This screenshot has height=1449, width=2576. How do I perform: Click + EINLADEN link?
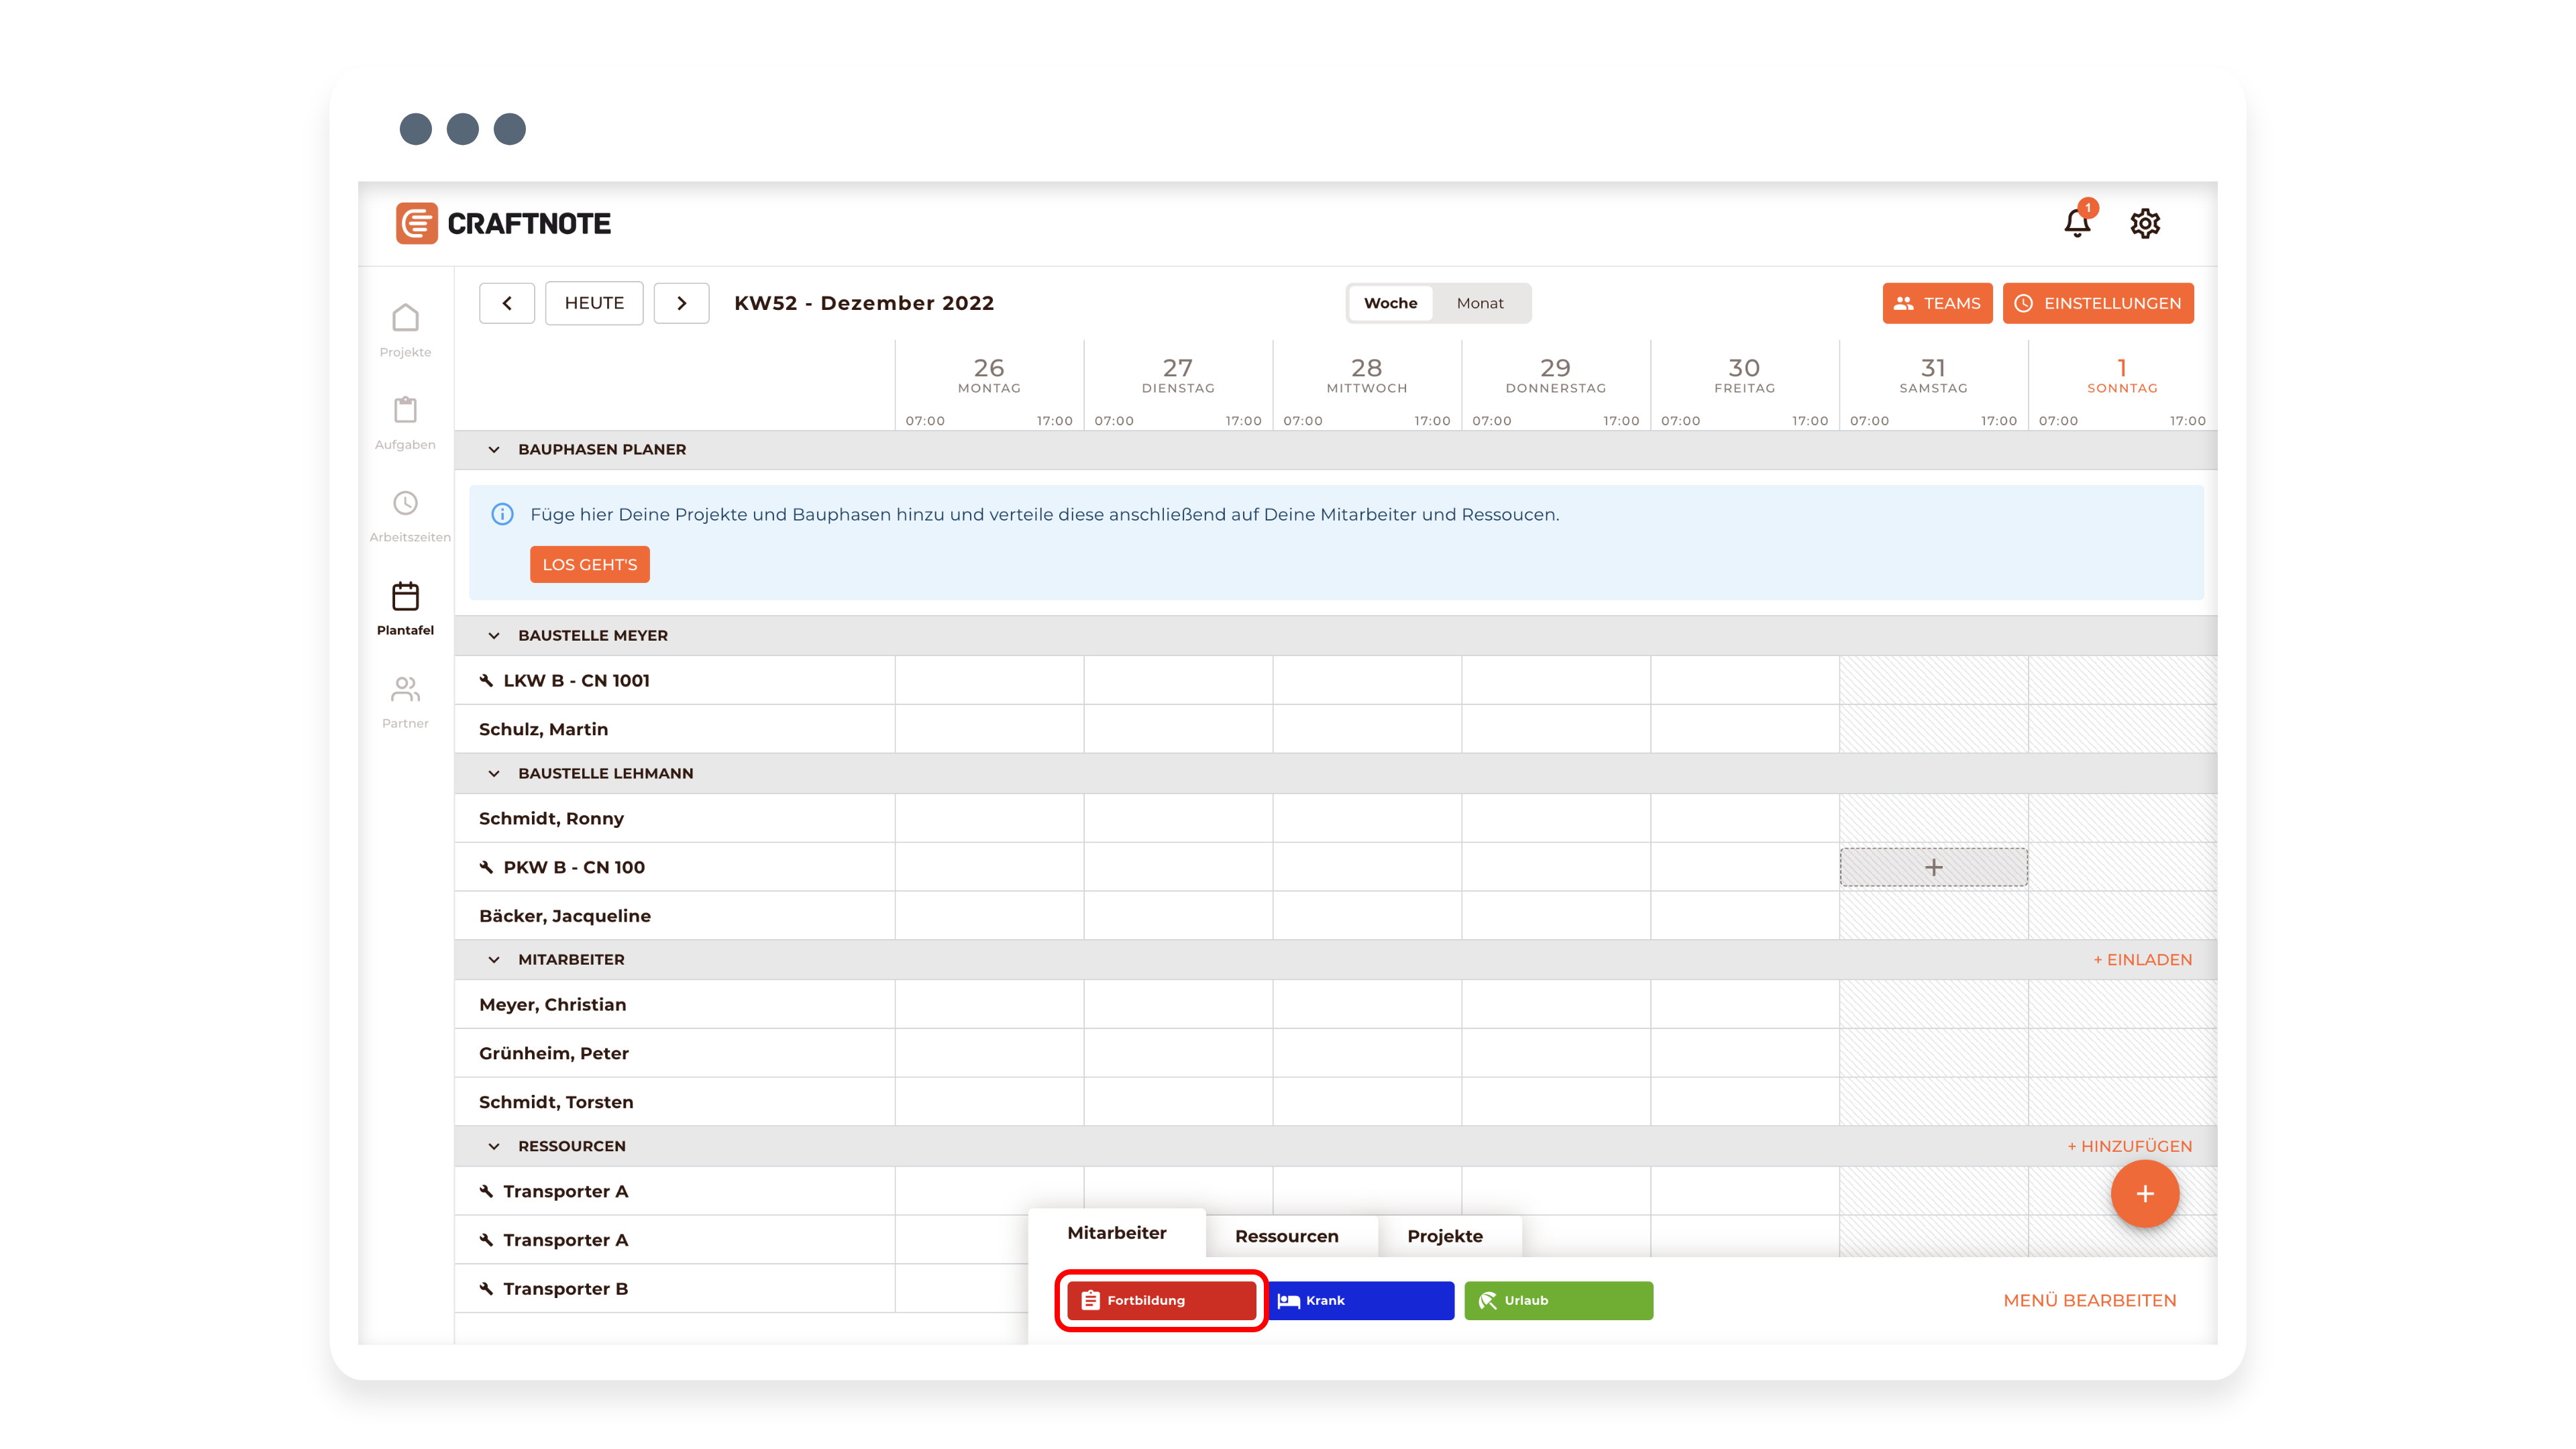tap(2142, 959)
